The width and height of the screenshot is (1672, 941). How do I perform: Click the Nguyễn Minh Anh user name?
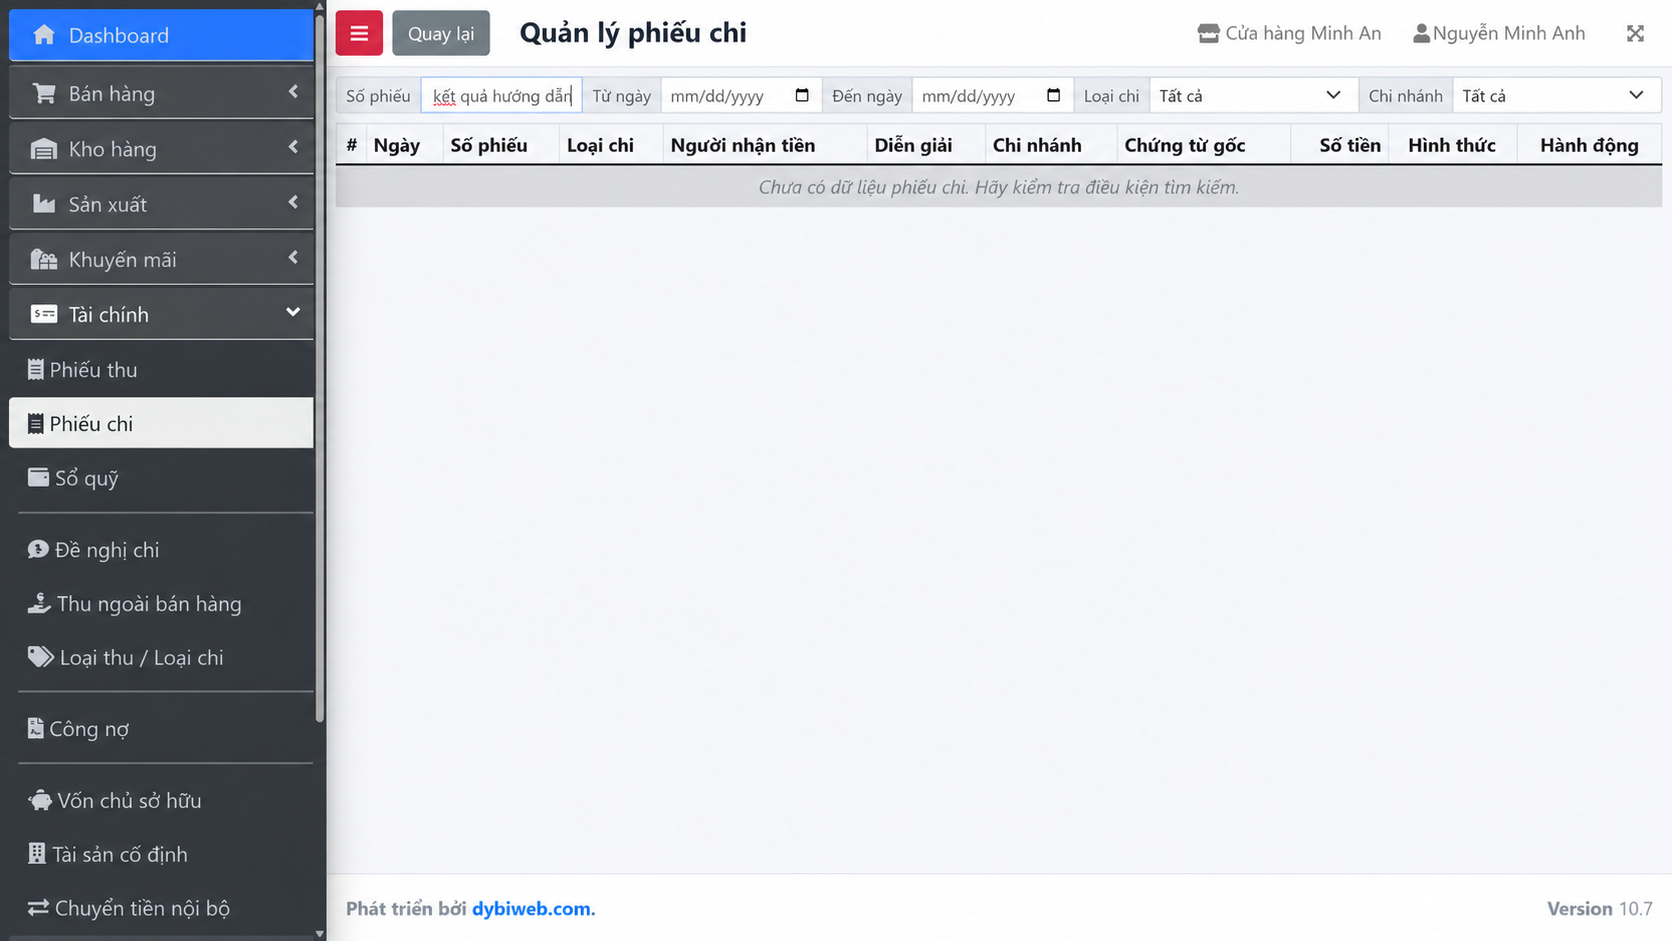point(1508,34)
